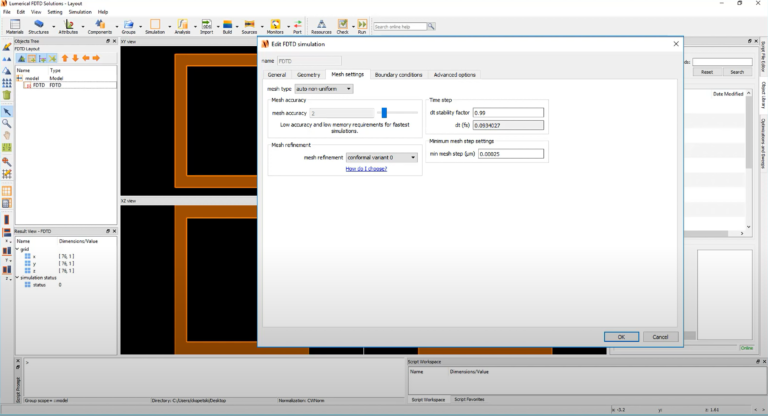Click the Run simulation icon
The height and width of the screenshot is (416, 768).
pos(362,26)
